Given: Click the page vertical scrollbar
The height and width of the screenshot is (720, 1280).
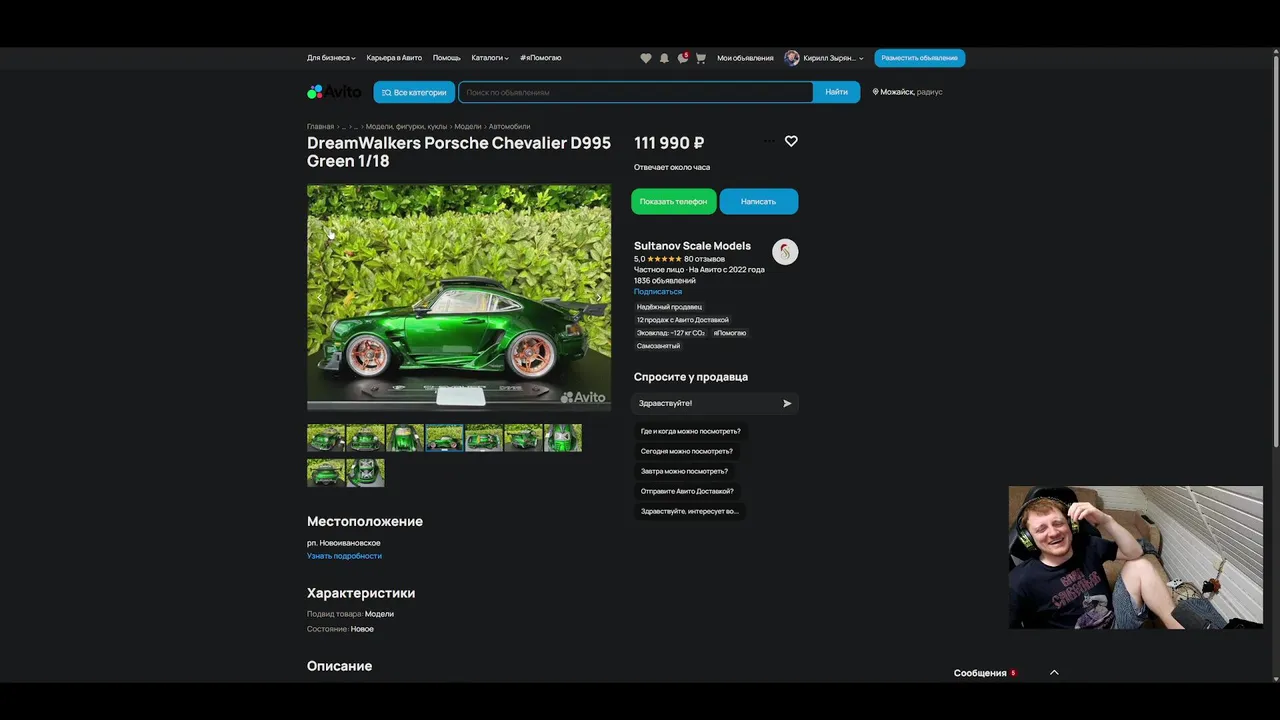Looking at the screenshot, I should click(x=1275, y=250).
